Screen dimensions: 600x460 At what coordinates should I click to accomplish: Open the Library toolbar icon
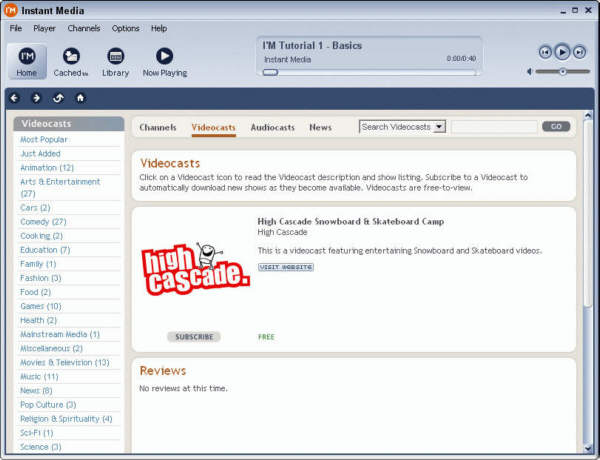pyautogui.click(x=115, y=60)
